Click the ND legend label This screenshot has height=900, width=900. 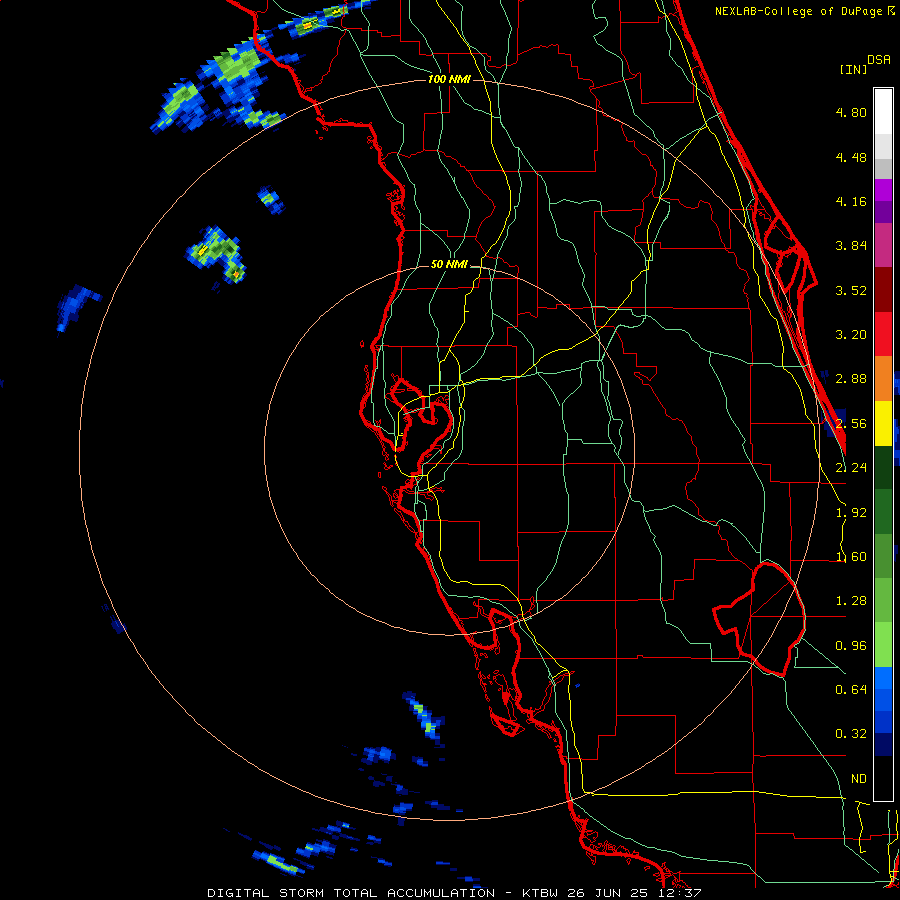pos(859,779)
